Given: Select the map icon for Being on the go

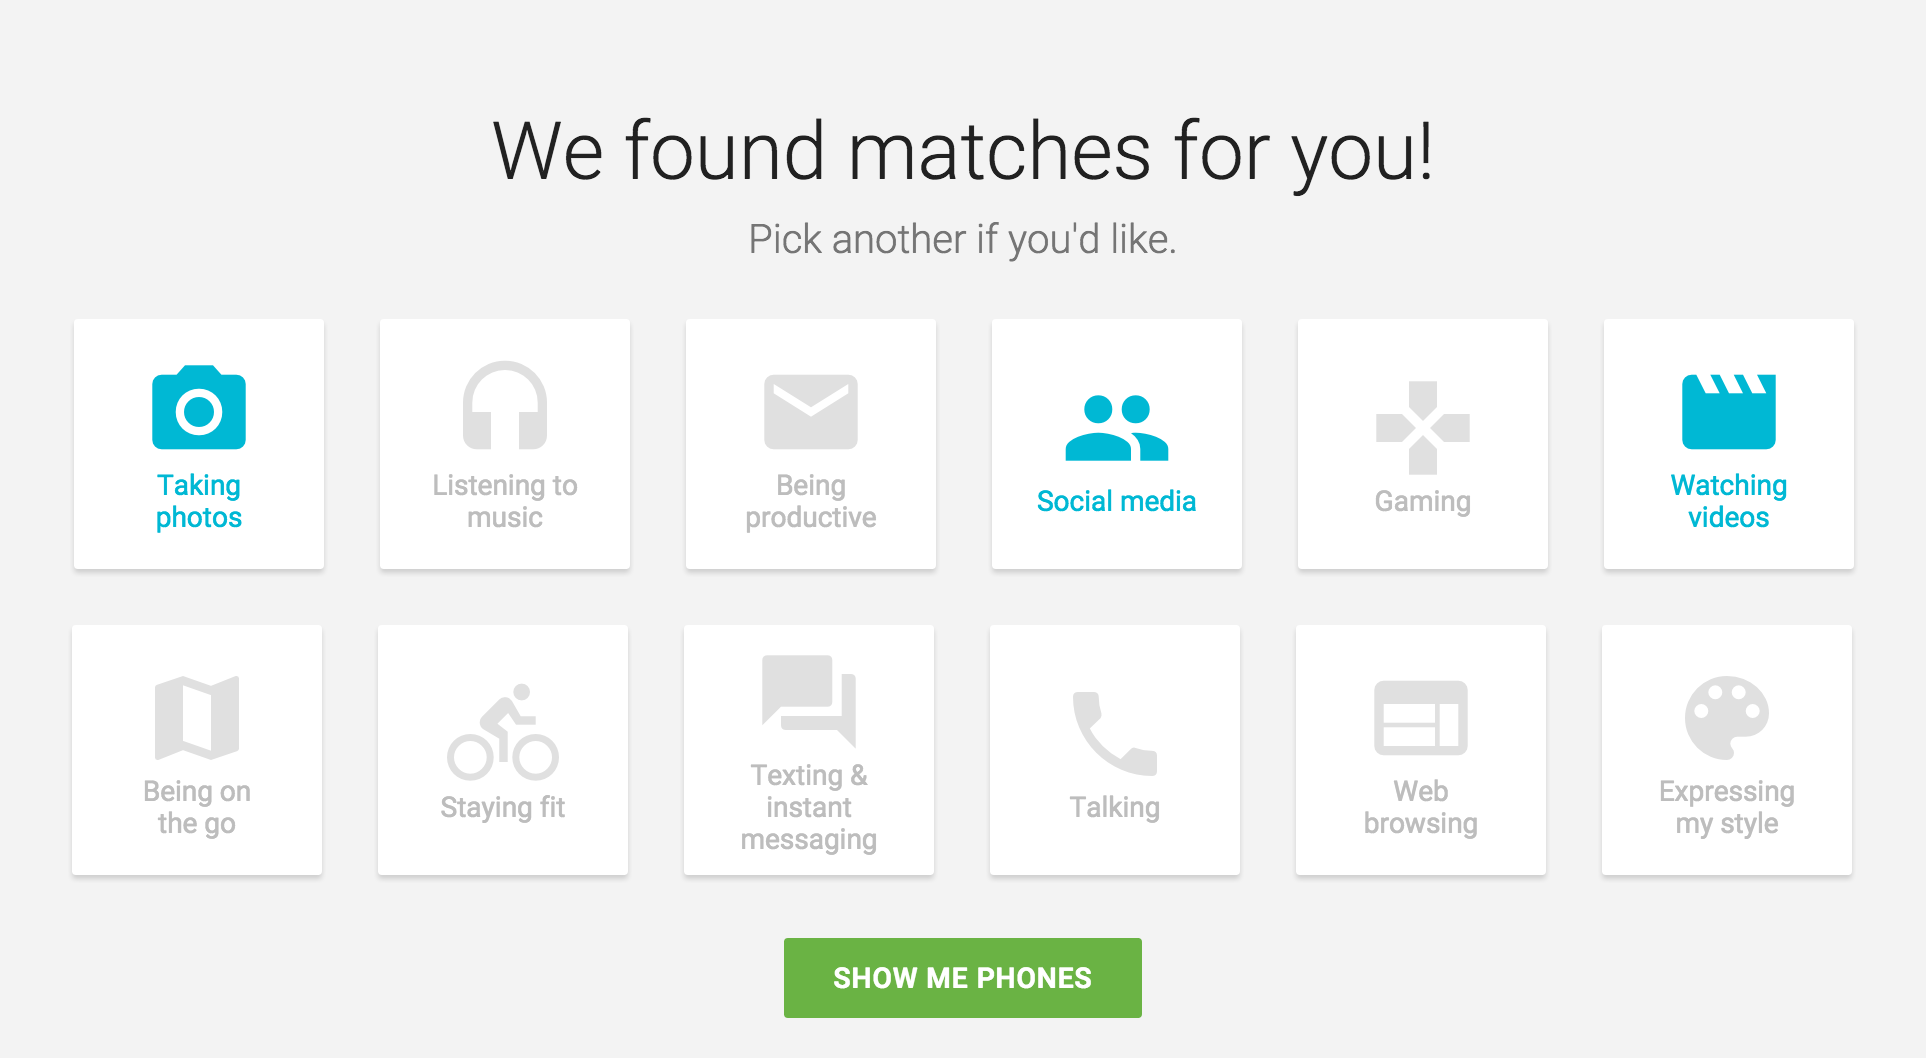Looking at the screenshot, I should coord(197,718).
